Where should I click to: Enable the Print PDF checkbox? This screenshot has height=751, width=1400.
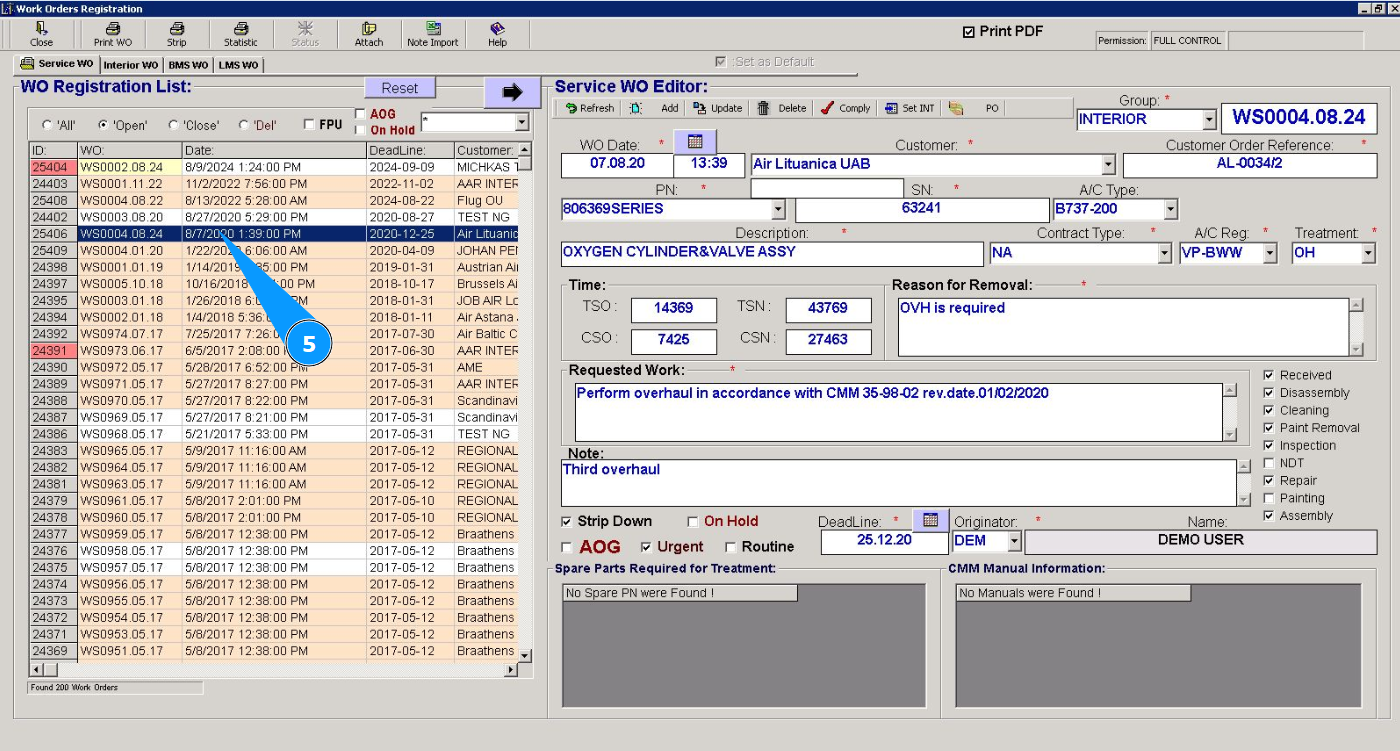point(968,32)
